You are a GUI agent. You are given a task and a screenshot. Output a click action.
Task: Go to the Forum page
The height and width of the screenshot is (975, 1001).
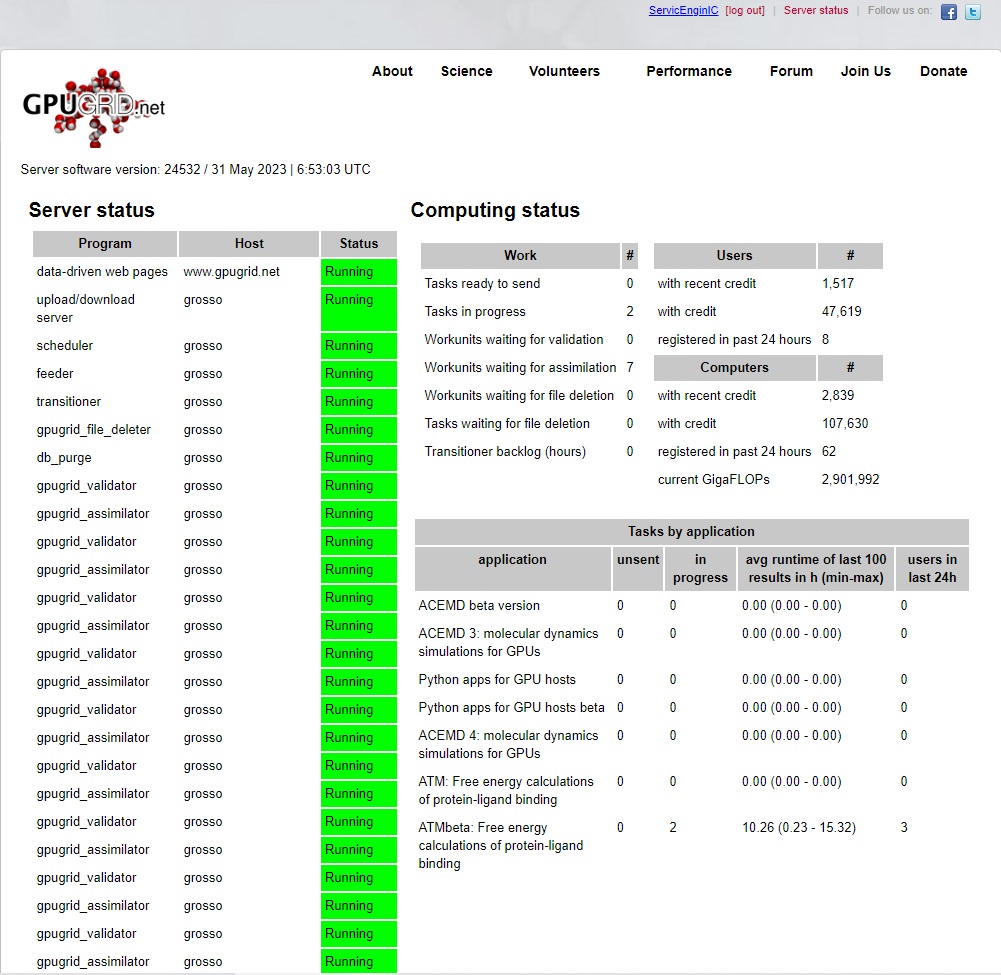[791, 71]
